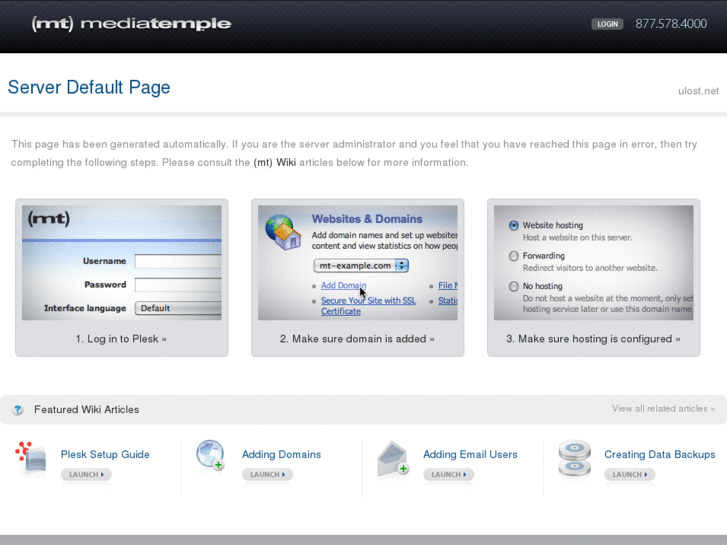
Task: Open the hosting options screenshot thumbnail
Action: coord(593,263)
